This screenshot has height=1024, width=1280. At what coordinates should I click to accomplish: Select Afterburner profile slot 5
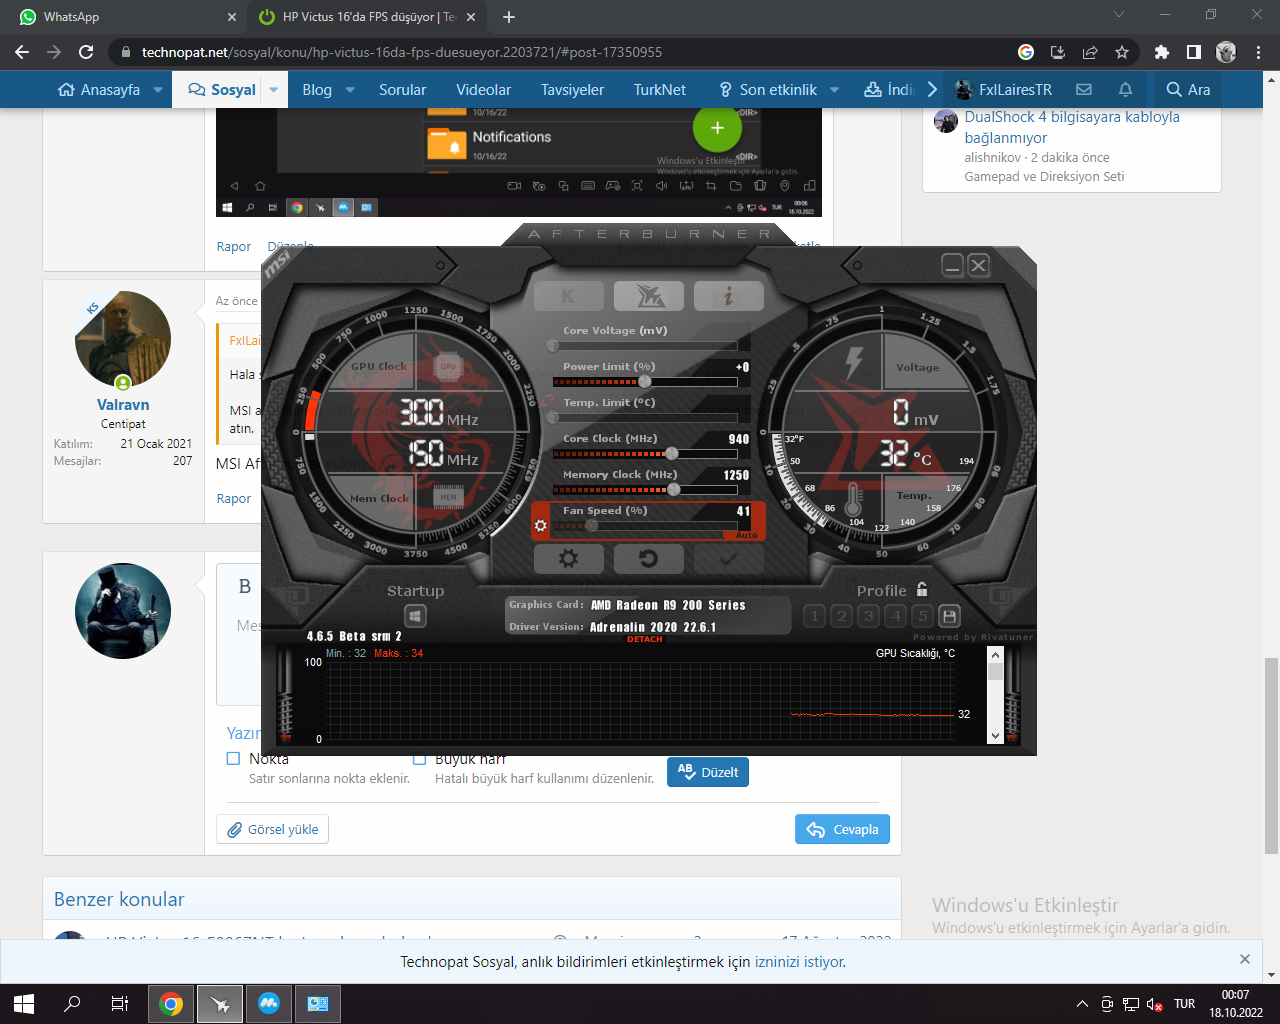(923, 616)
